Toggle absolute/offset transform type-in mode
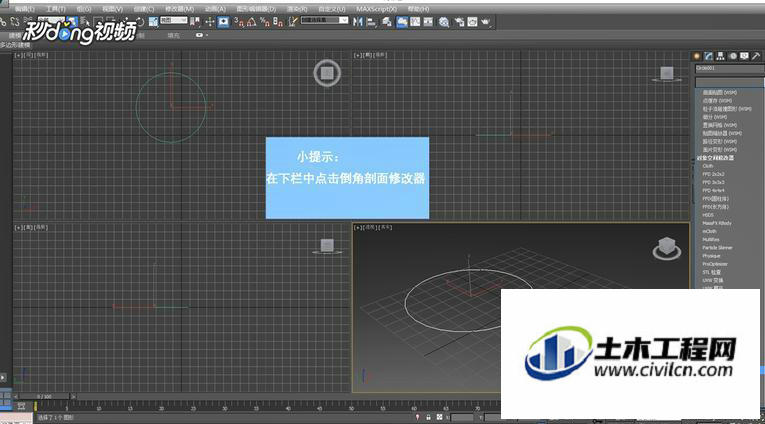The height and width of the screenshot is (424, 765). [439, 417]
